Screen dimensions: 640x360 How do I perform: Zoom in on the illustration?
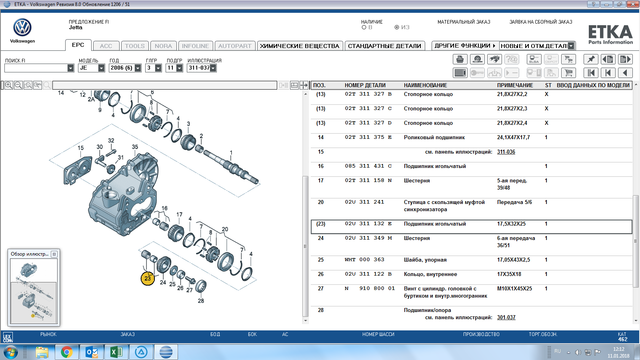8,85
